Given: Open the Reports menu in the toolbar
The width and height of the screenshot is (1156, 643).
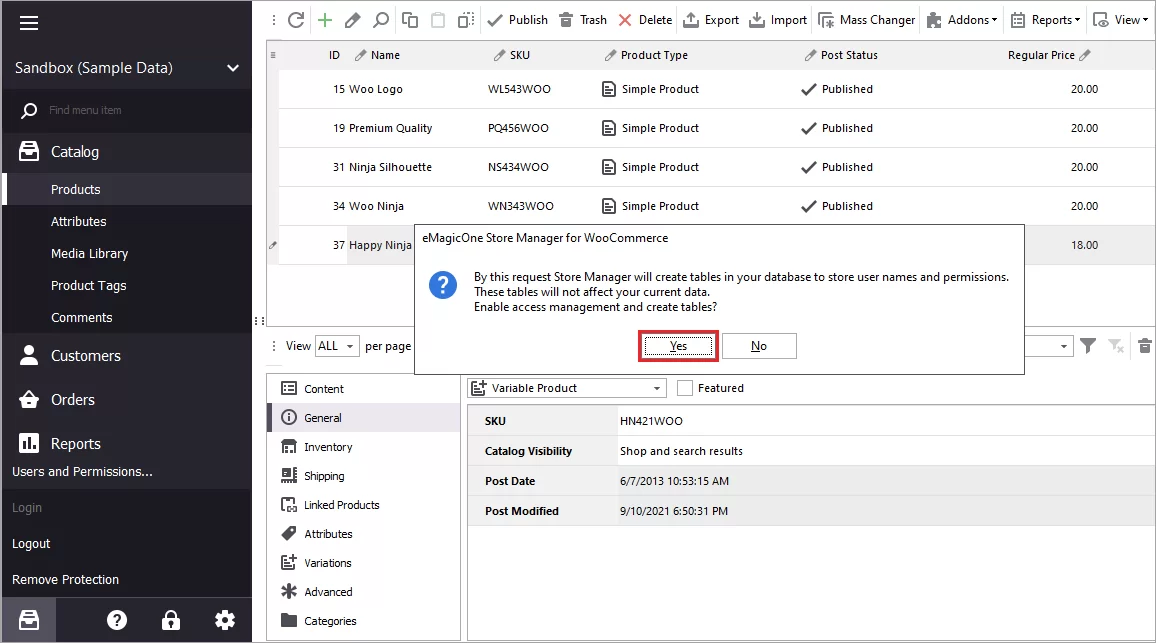Looking at the screenshot, I should (1045, 19).
